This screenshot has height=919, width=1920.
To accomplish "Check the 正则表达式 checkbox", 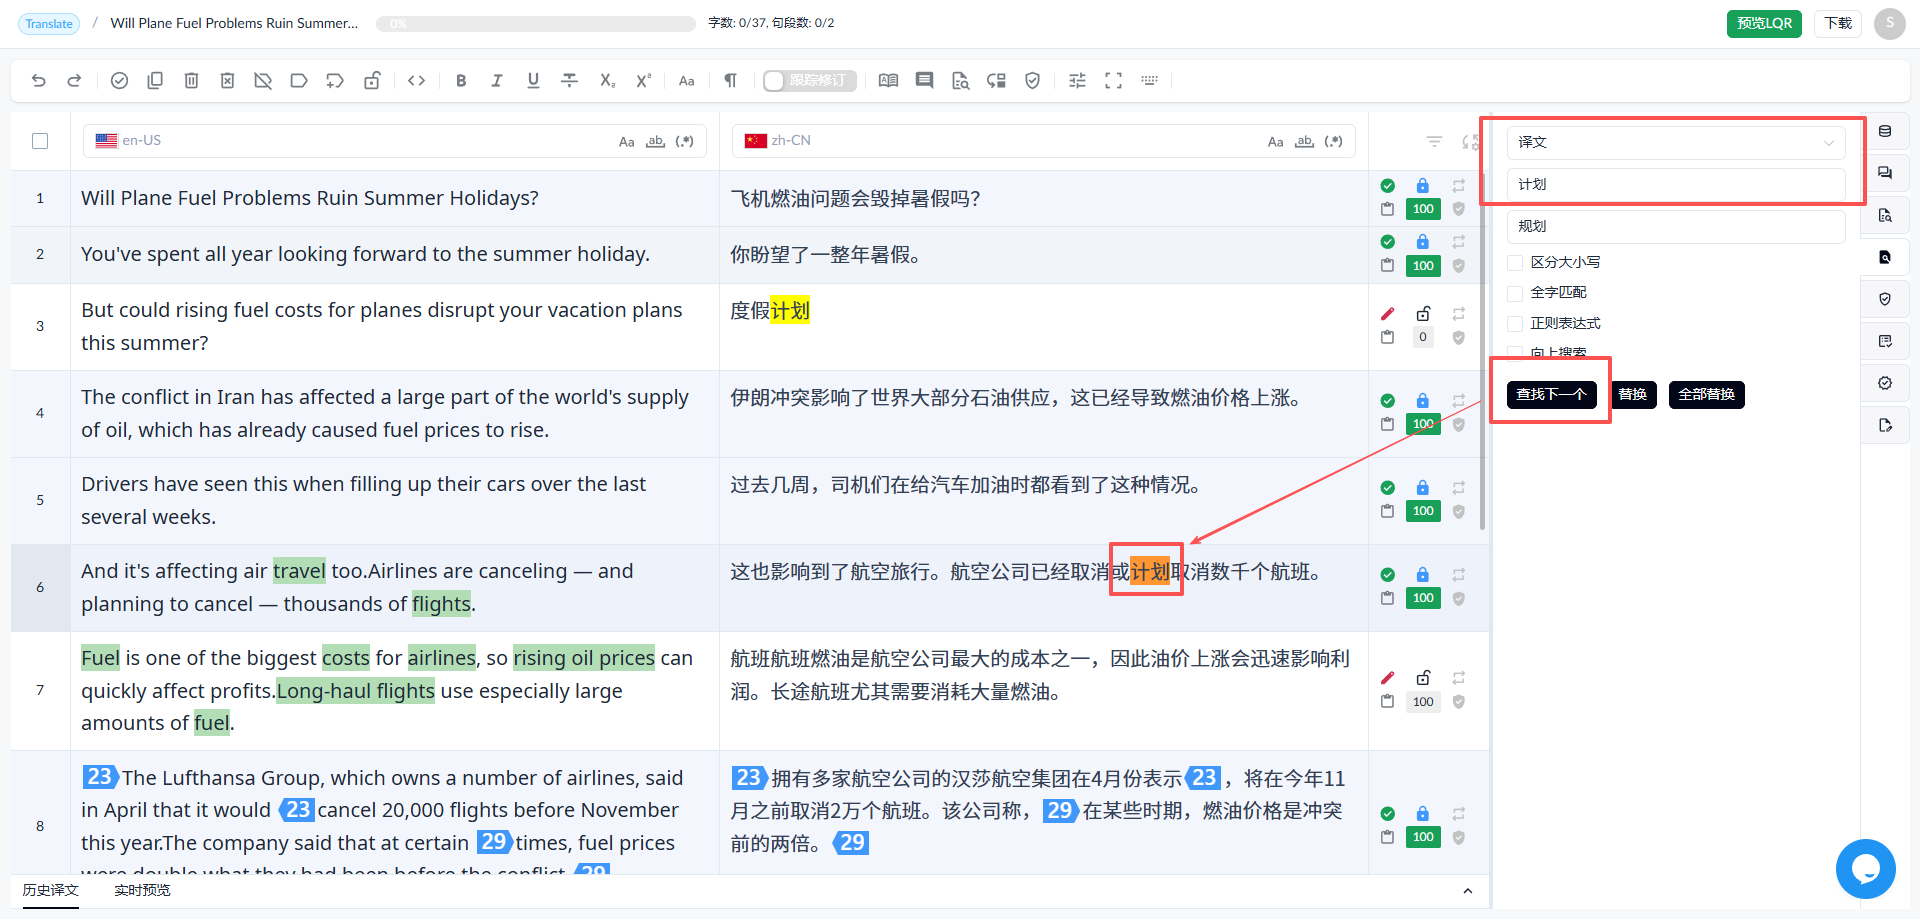I will [1515, 324].
